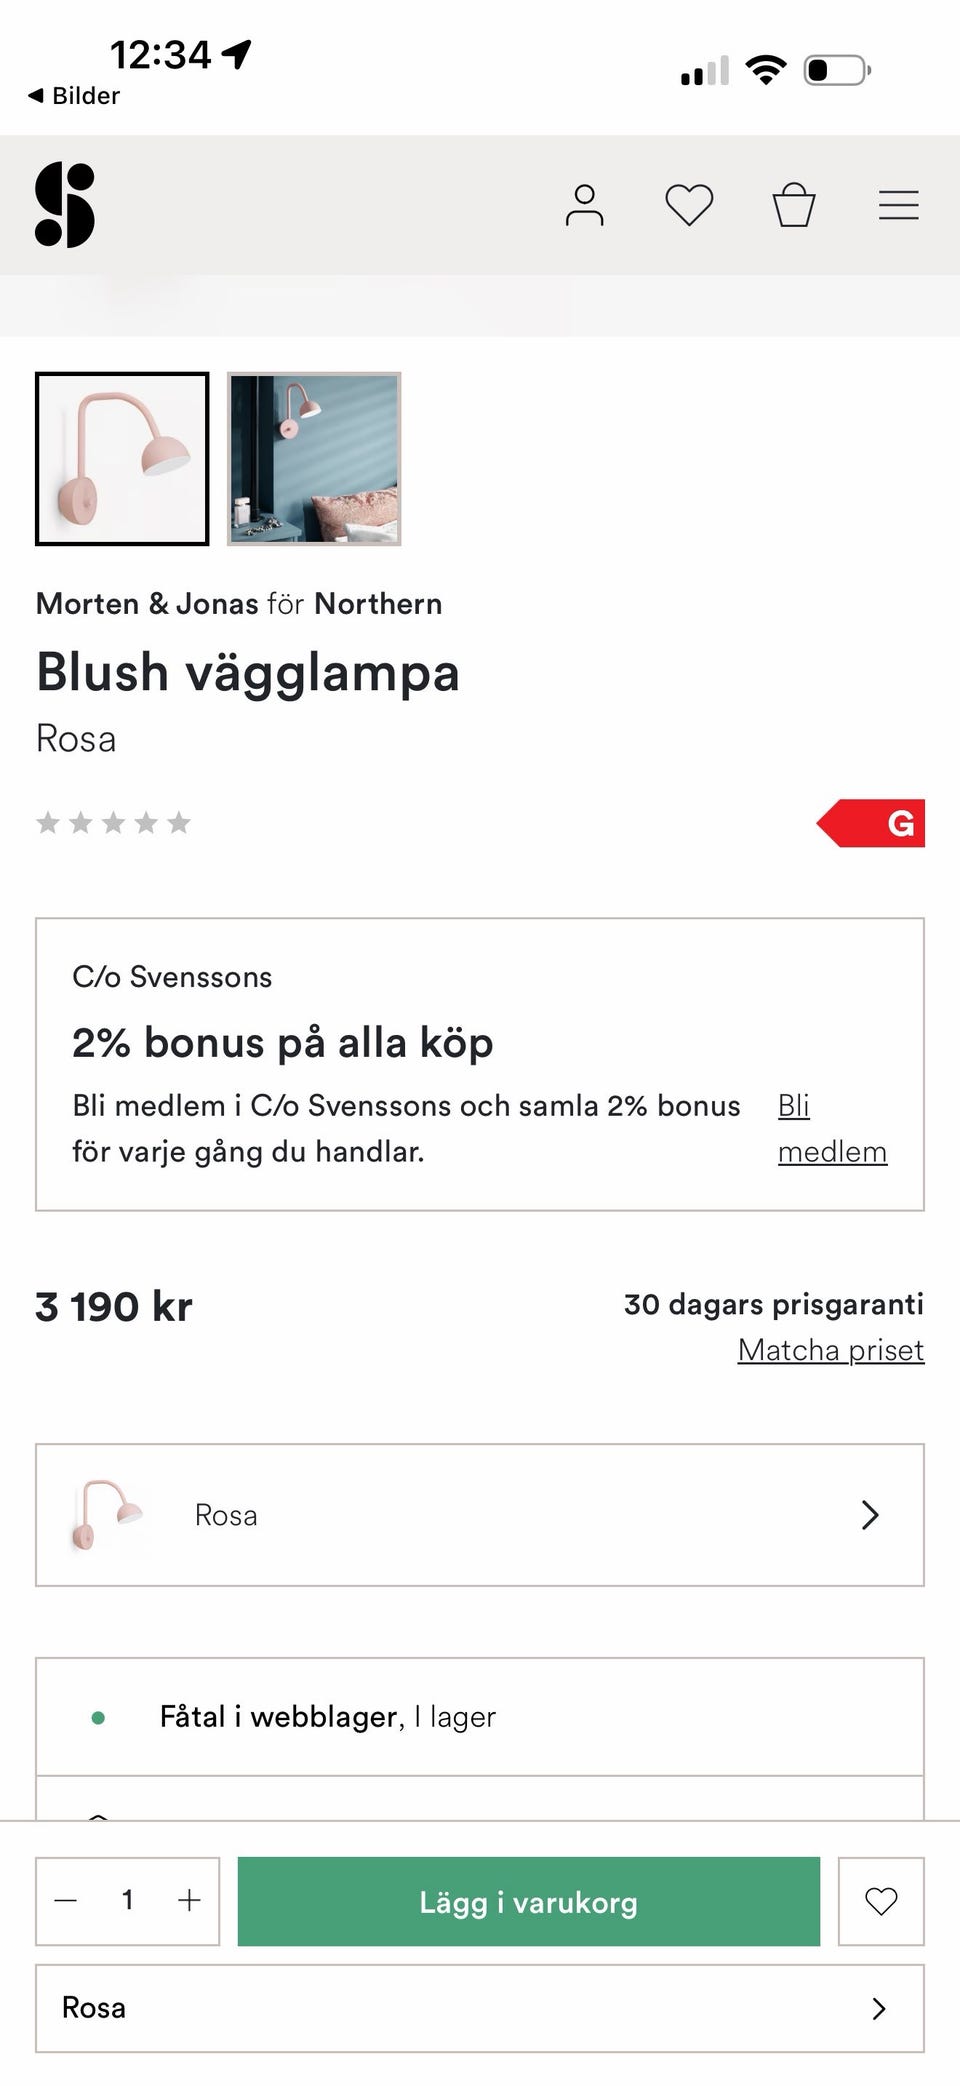Open the shopping basket icon
Screen dimensions: 960x2086
(794, 205)
